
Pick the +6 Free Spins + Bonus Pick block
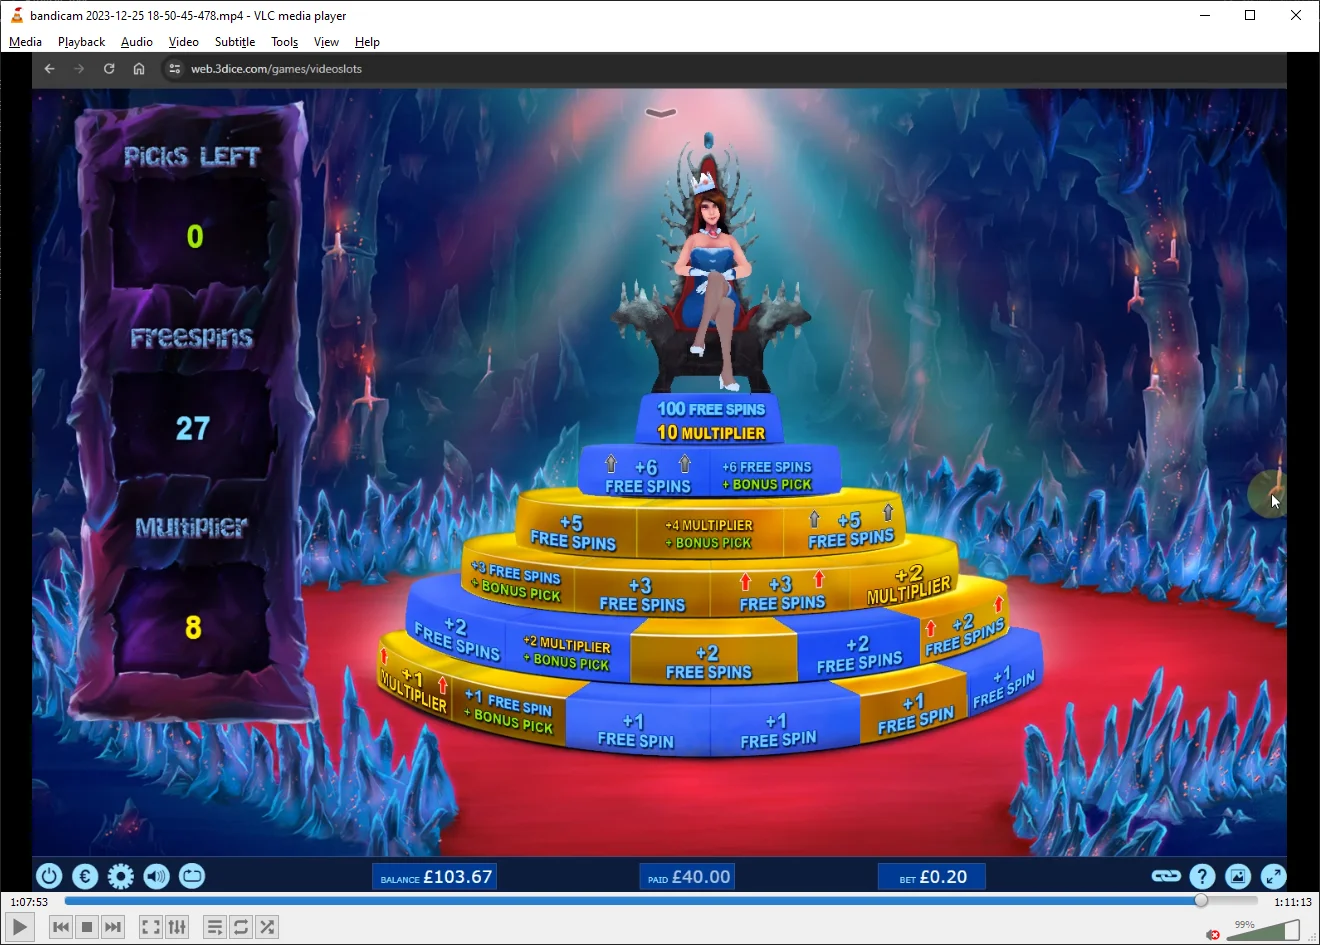[767, 475]
